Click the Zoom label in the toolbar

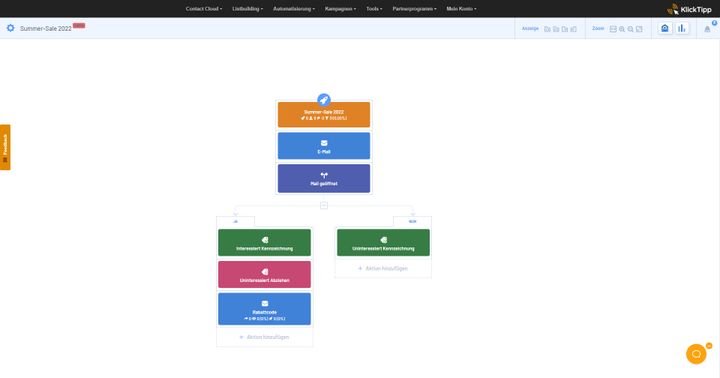point(598,28)
